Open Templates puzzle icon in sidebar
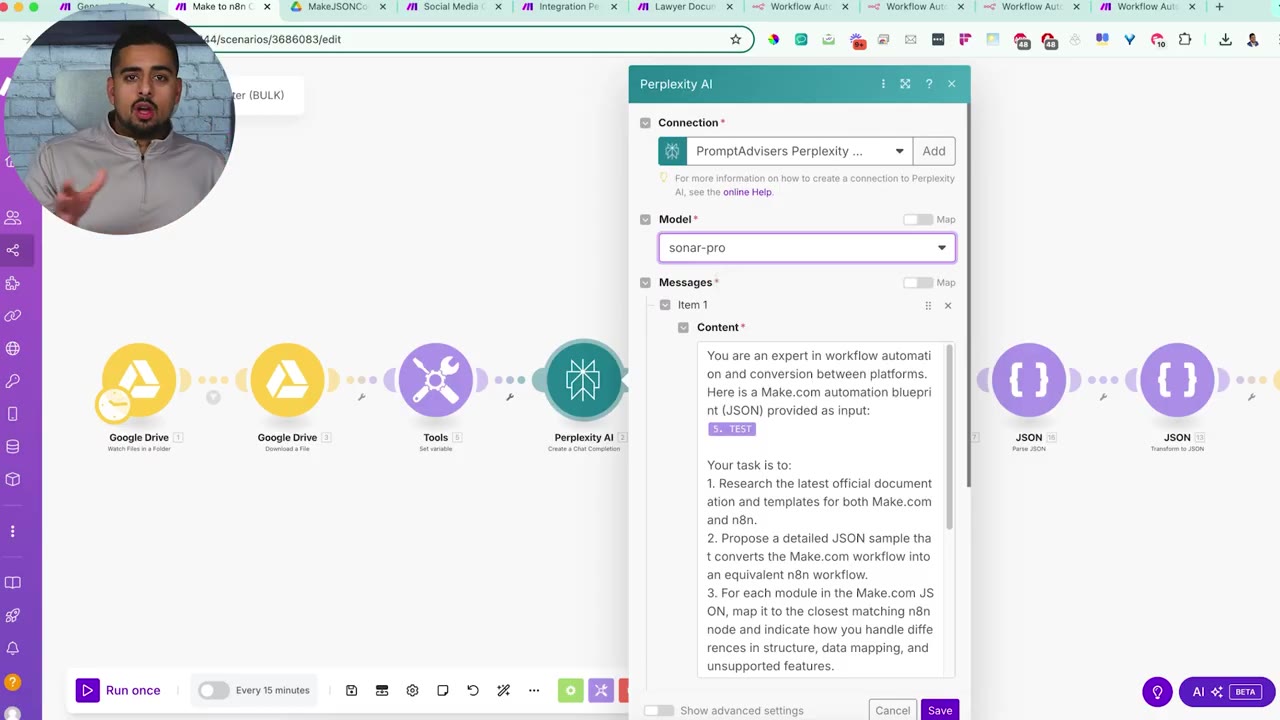1280x720 pixels. [x=13, y=283]
